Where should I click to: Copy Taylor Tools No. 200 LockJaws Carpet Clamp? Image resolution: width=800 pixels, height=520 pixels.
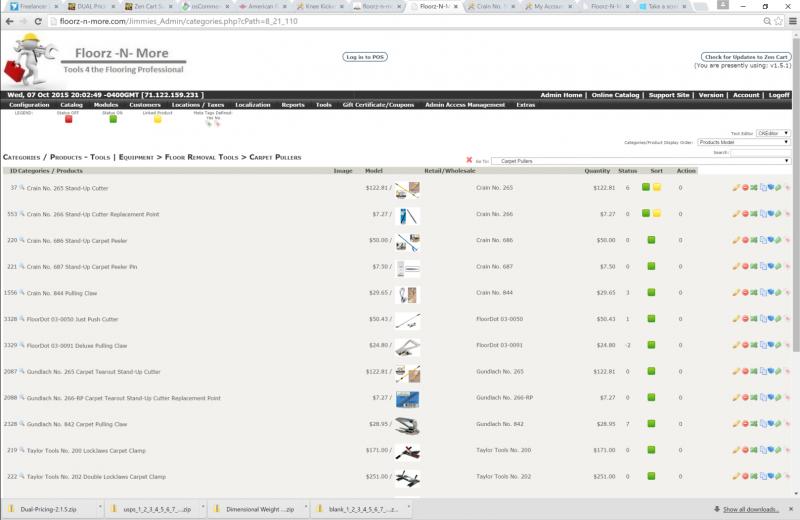pyautogui.click(x=763, y=450)
